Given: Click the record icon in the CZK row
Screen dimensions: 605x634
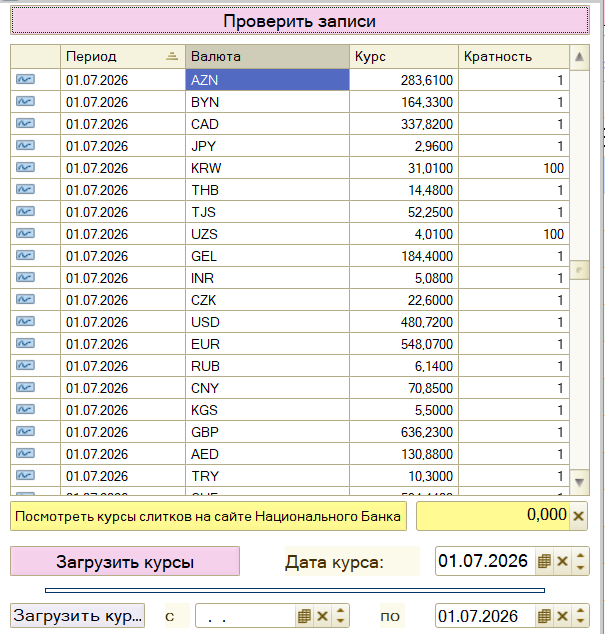Looking at the screenshot, I should click(x=25, y=299).
